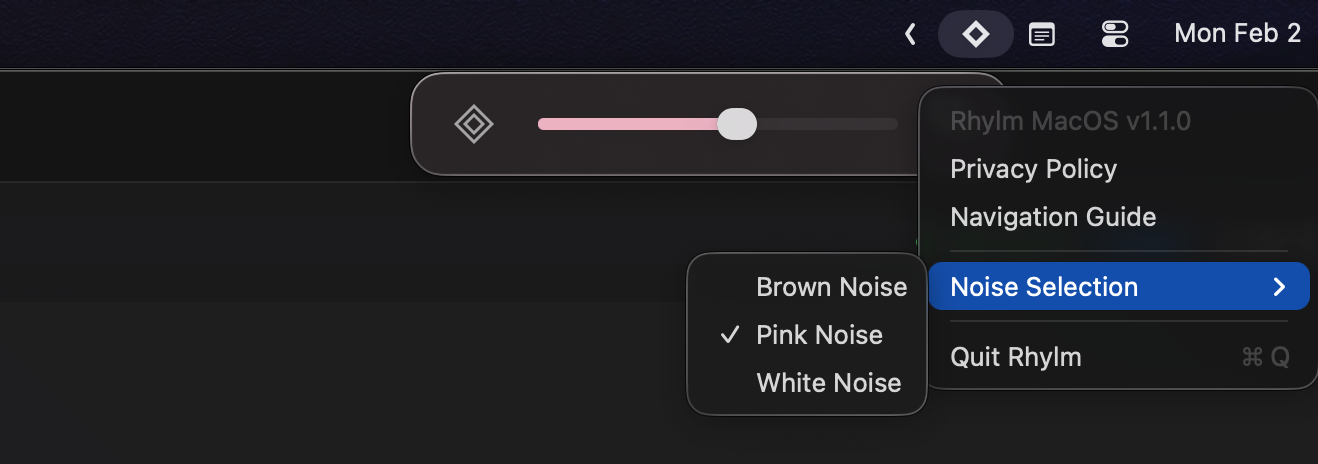Expand the Noise Selection submenu arrow
This screenshot has width=1318, height=464.
click(x=1279, y=287)
